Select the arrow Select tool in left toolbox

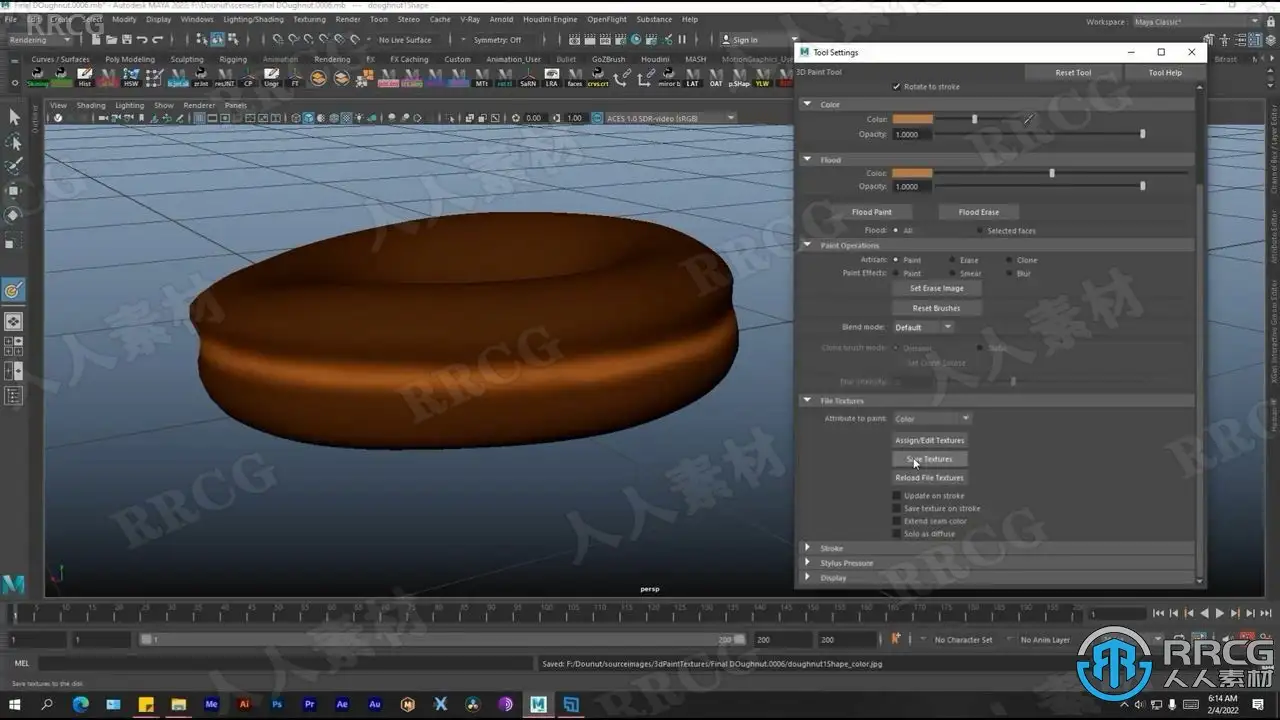14,117
